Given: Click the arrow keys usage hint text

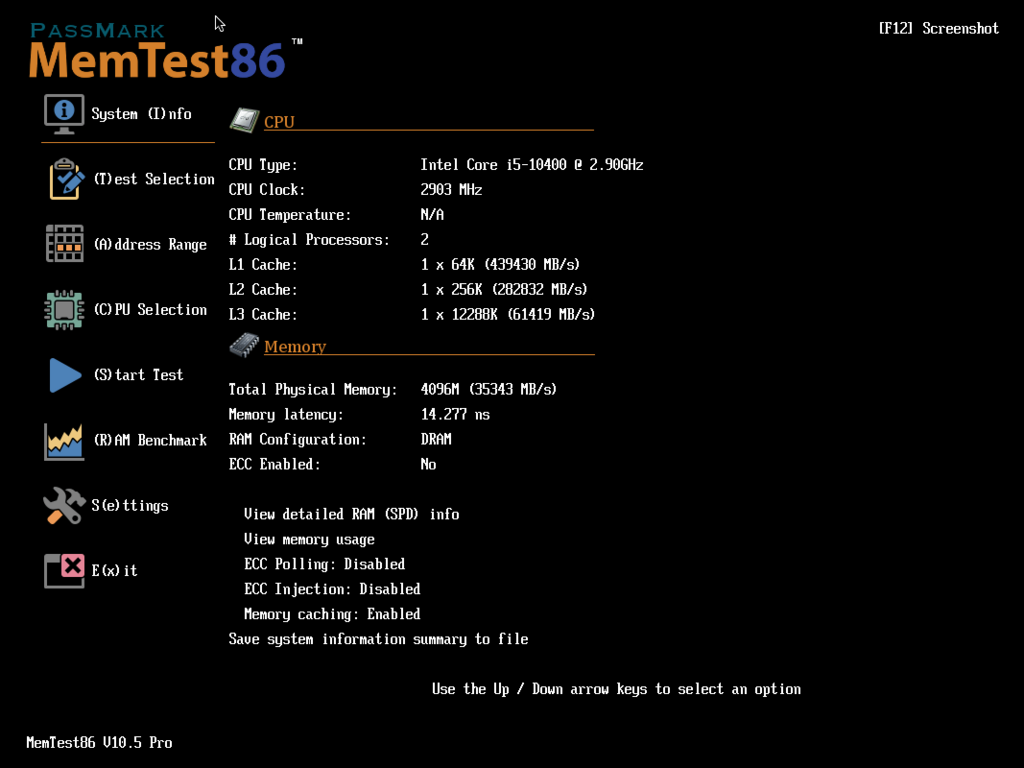Looking at the screenshot, I should coord(616,689).
